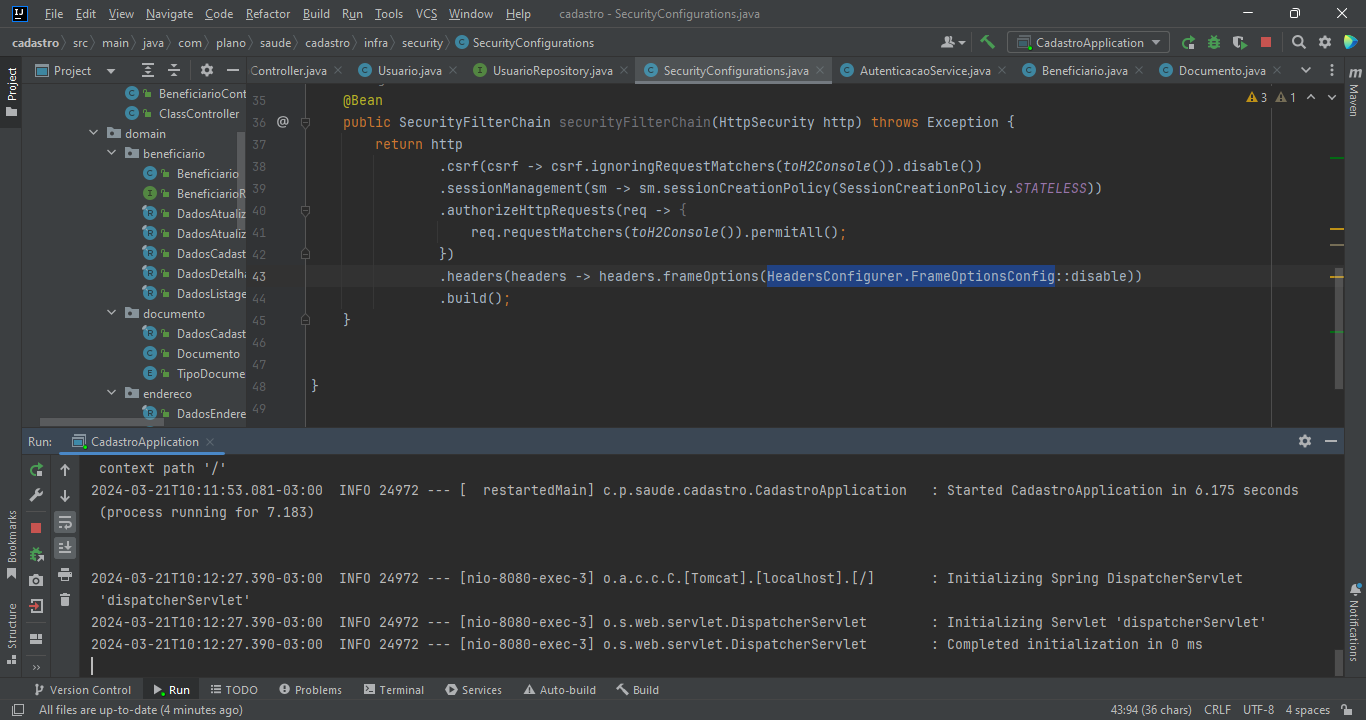1366x720 pixels.
Task: Open the Refactor menu
Action: [x=267, y=14]
